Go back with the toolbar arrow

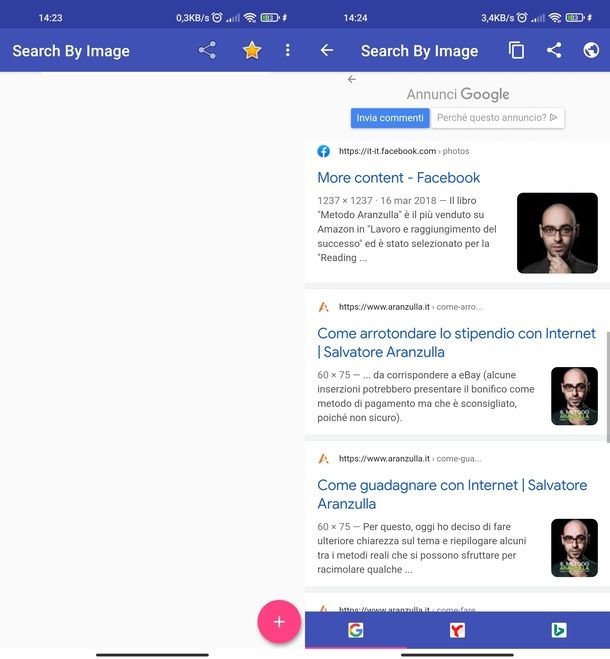327,50
